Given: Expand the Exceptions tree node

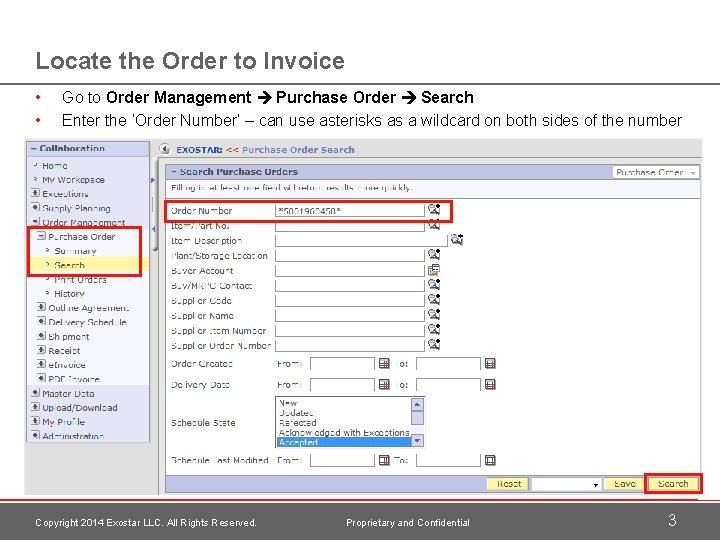Looking at the screenshot, I should click(35, 193).
